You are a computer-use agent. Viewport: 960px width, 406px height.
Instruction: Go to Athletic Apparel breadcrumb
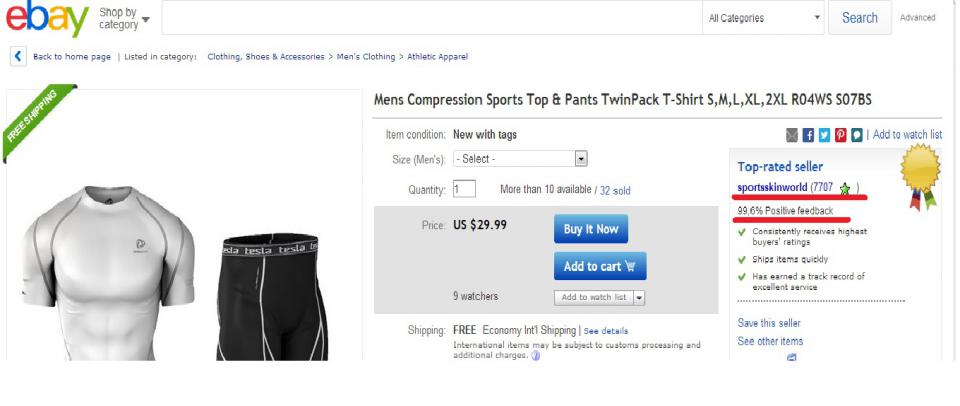(x=436, y=57)
